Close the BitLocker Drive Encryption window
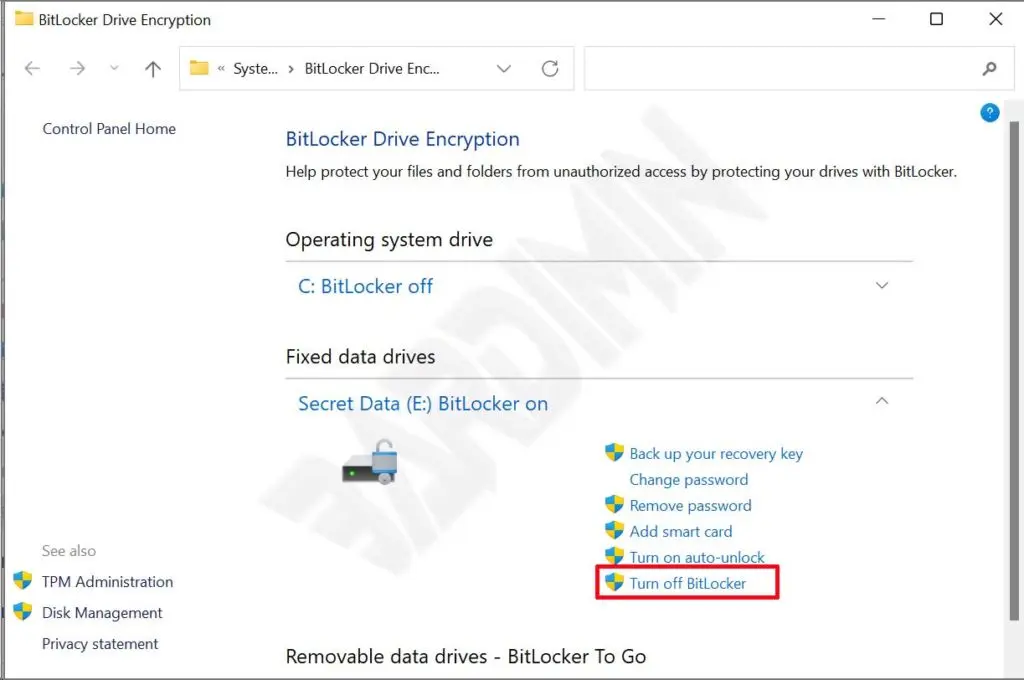This screenshot has width=1024, height=680. [x=995, y=19]
